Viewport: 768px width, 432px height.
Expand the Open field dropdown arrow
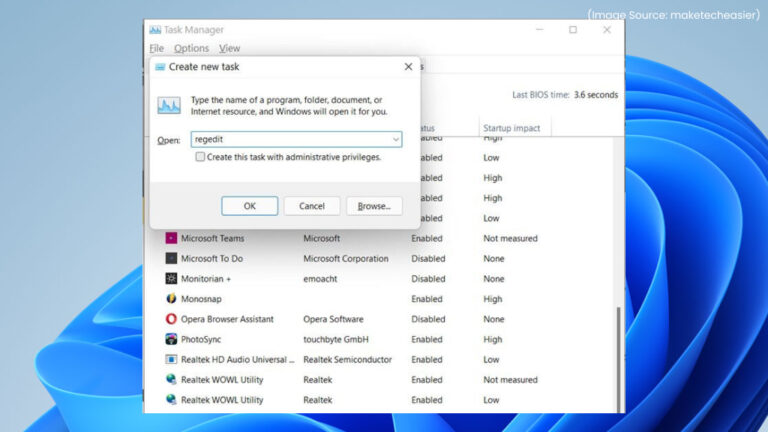[x=395, y=140]
